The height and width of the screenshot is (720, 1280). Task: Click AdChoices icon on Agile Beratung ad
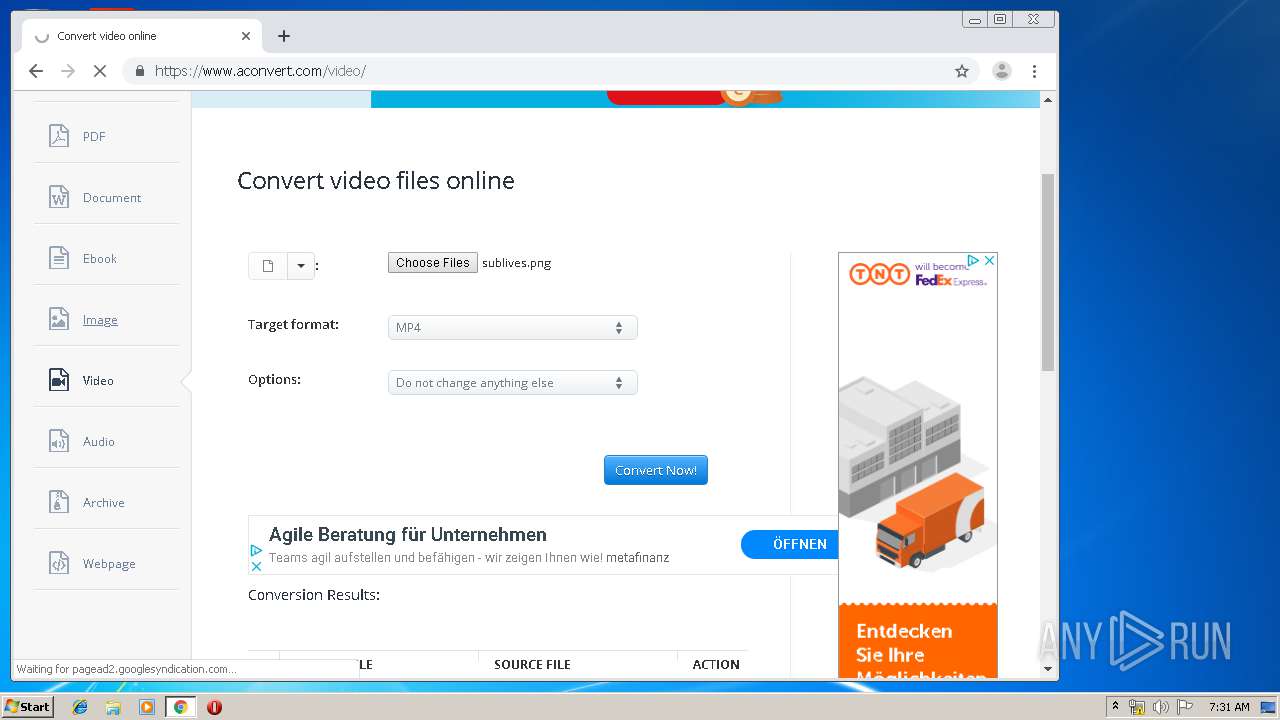tap(256, 550)
